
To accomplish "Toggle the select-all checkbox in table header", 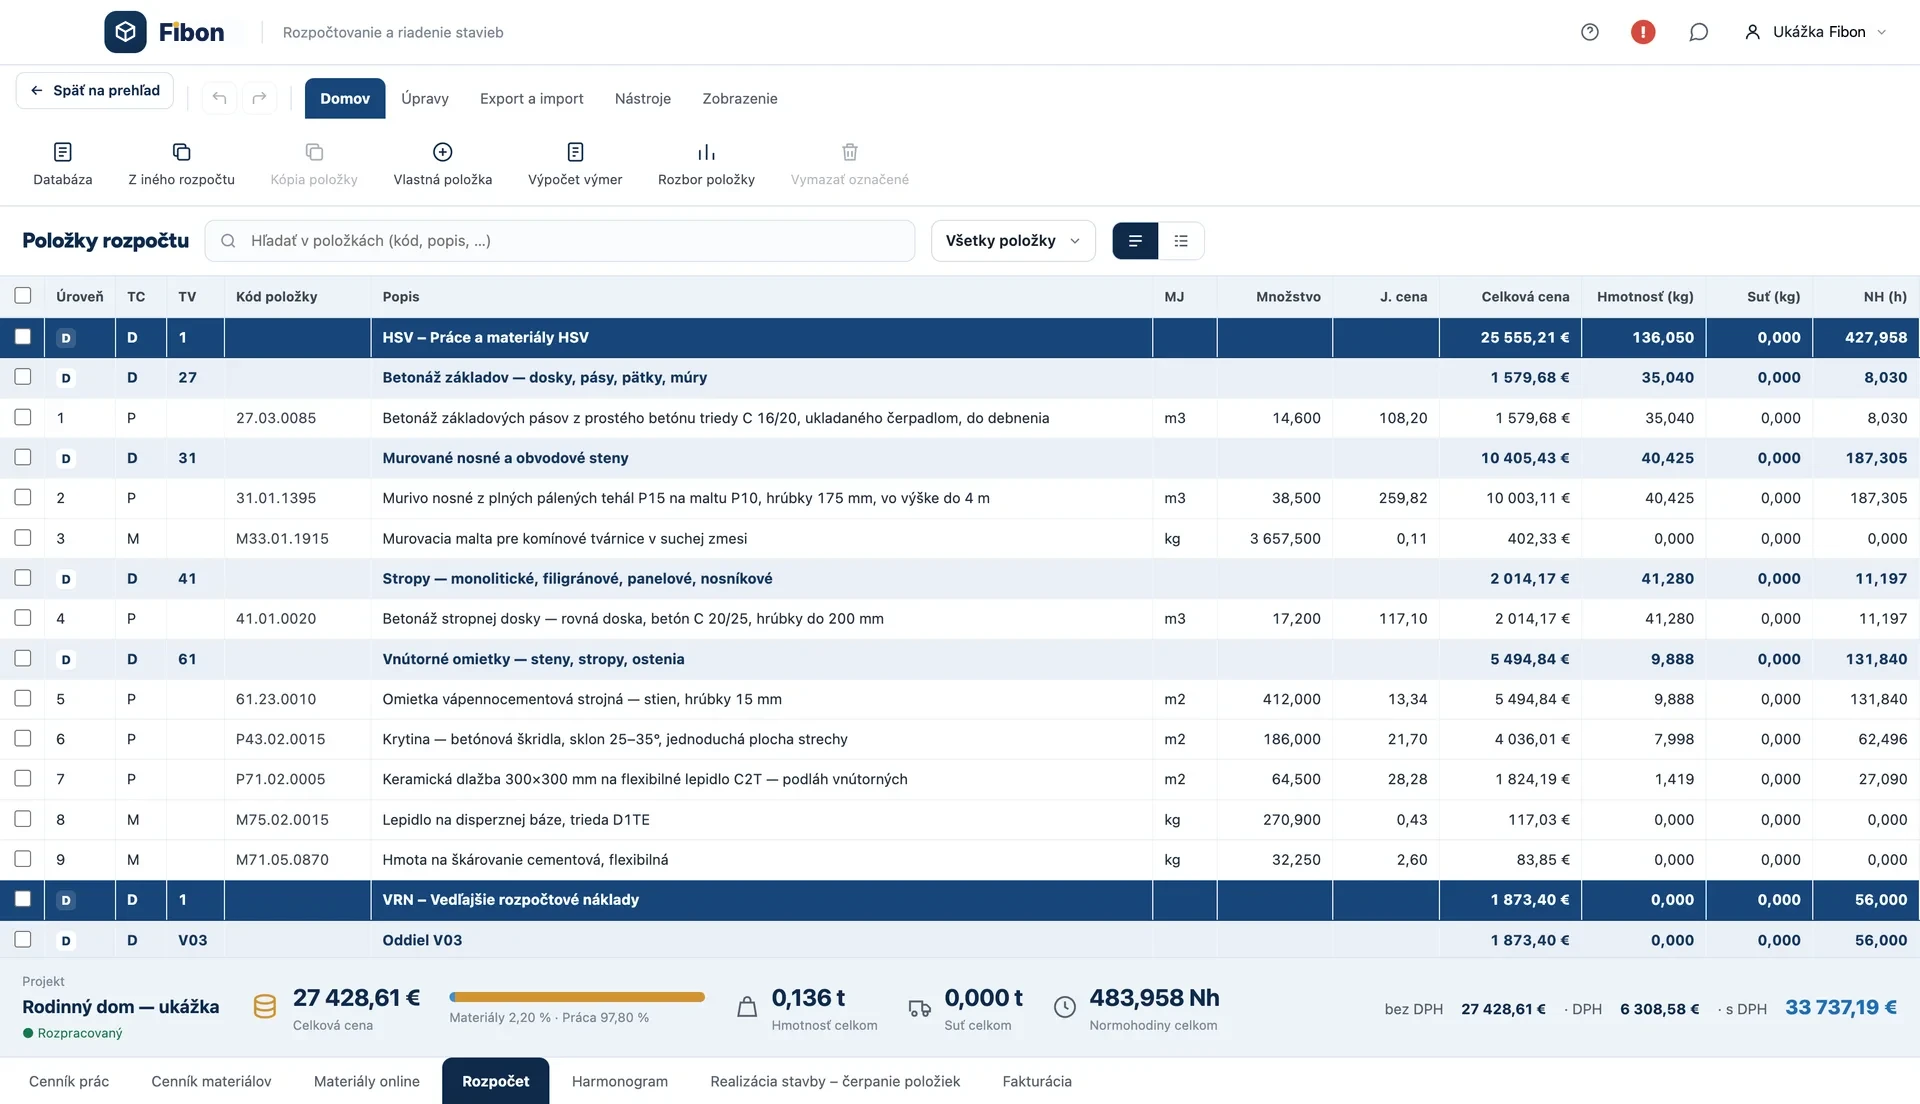I will tap(23, 296).
